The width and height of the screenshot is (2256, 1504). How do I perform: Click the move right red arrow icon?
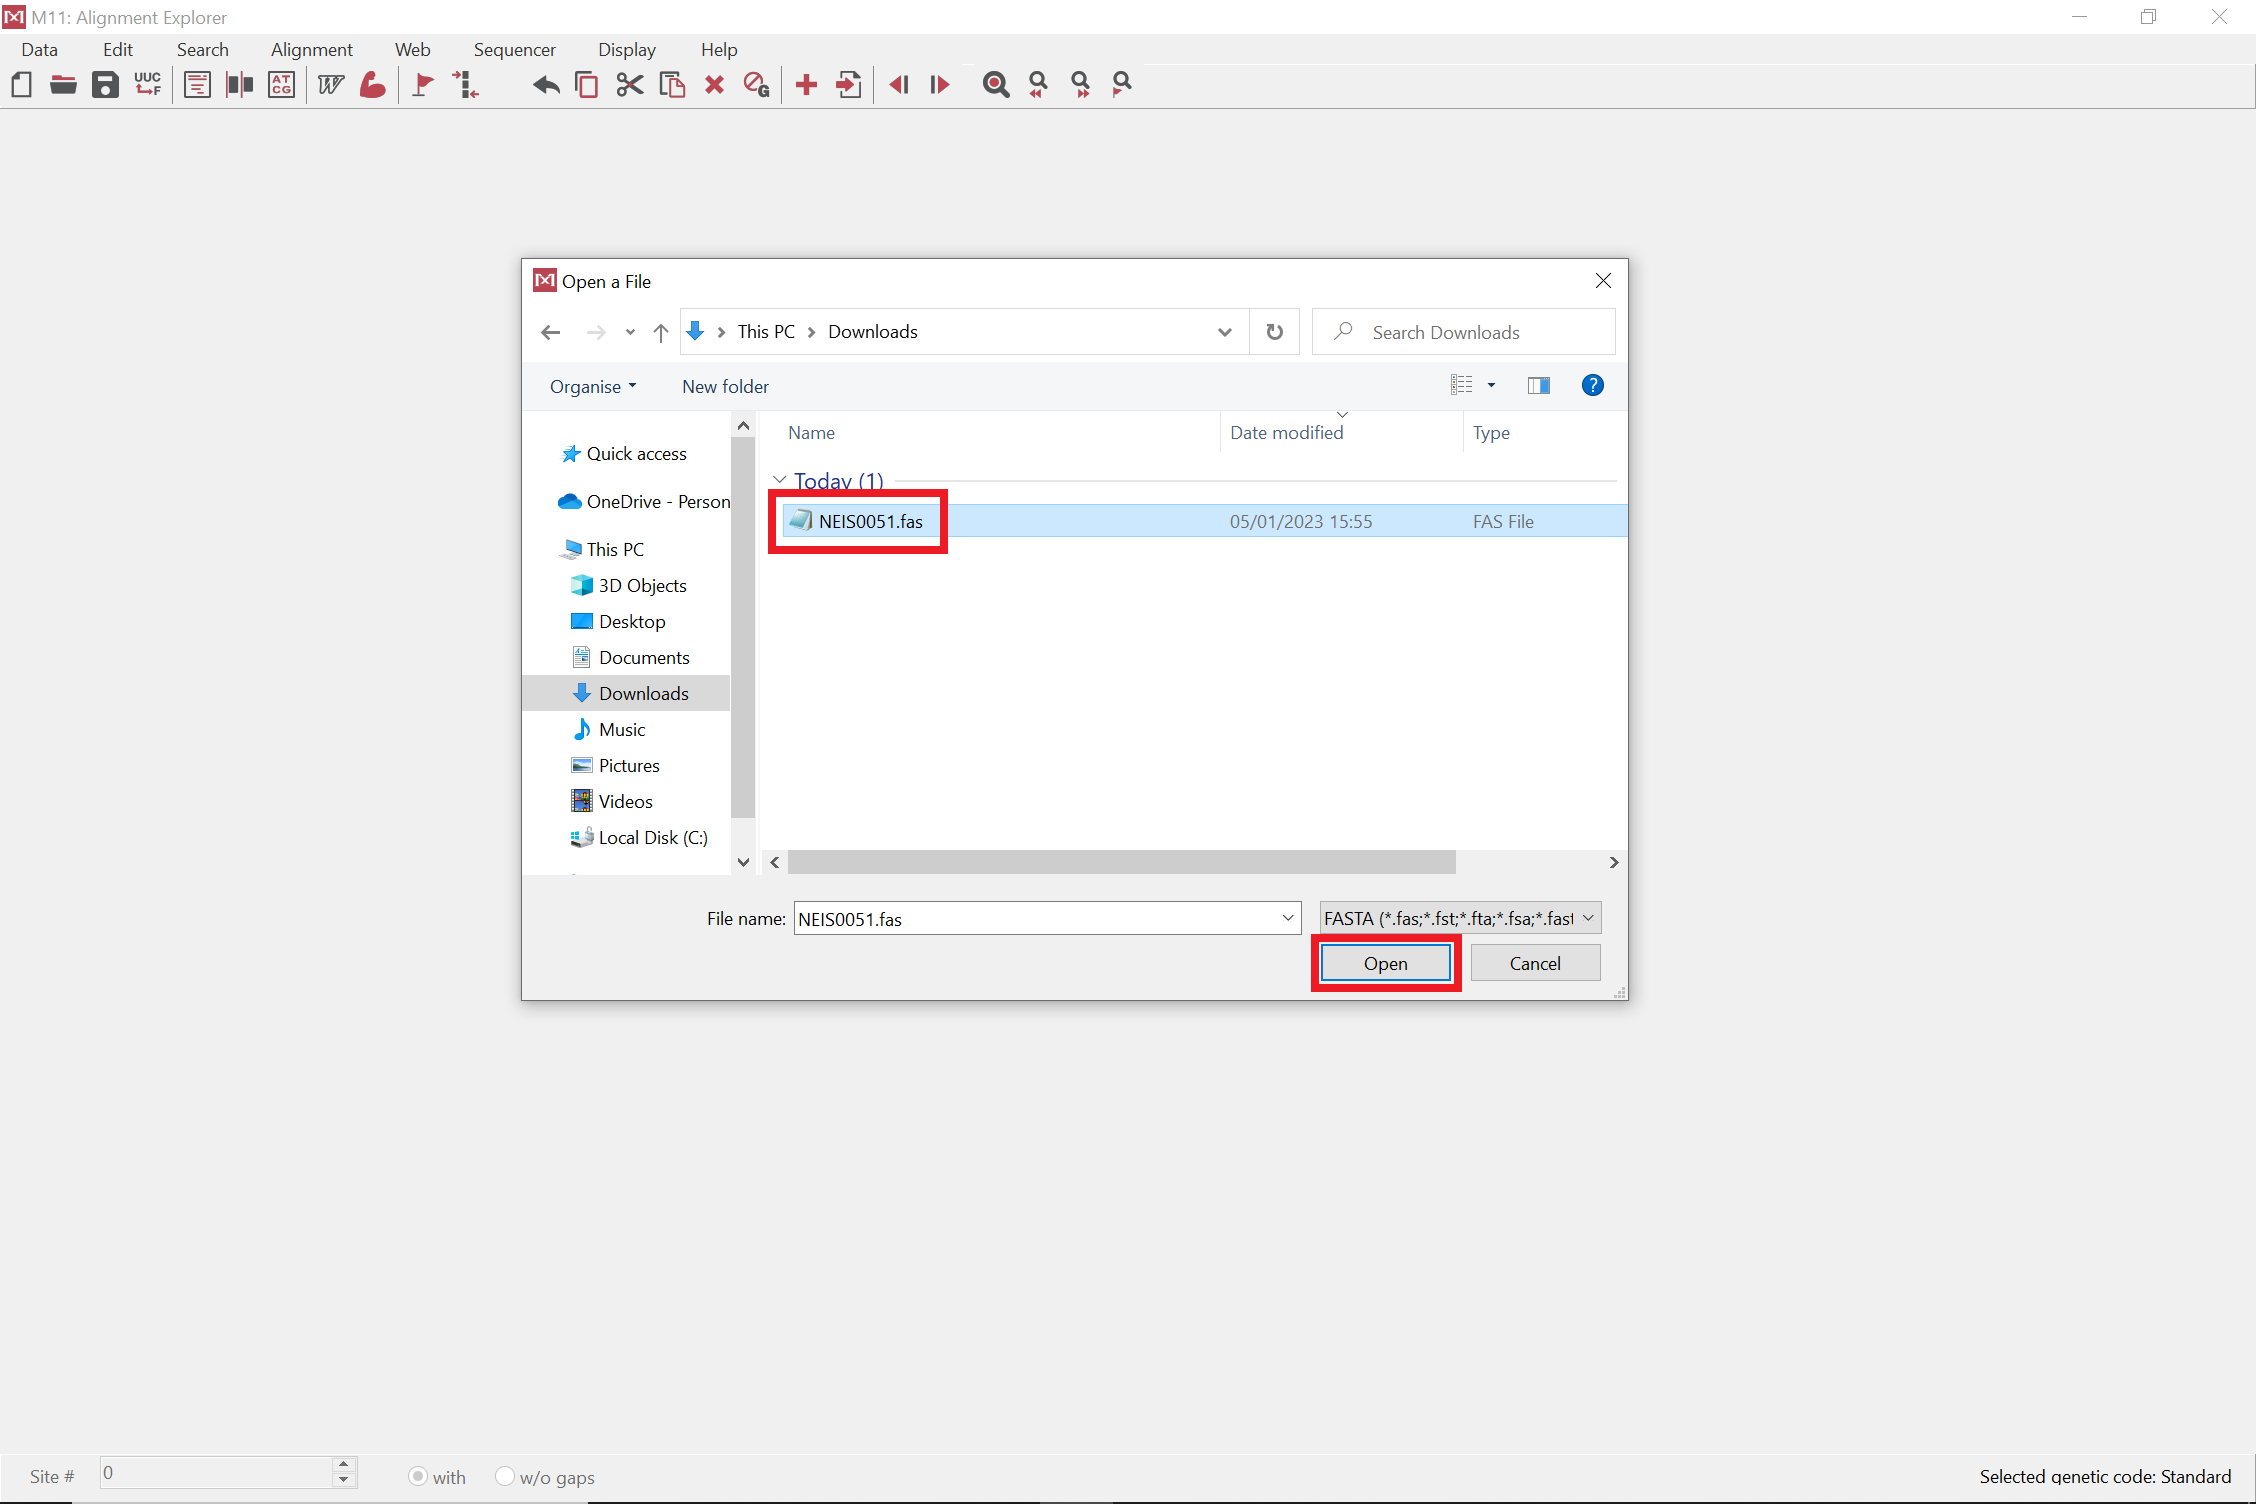point(939,85)
